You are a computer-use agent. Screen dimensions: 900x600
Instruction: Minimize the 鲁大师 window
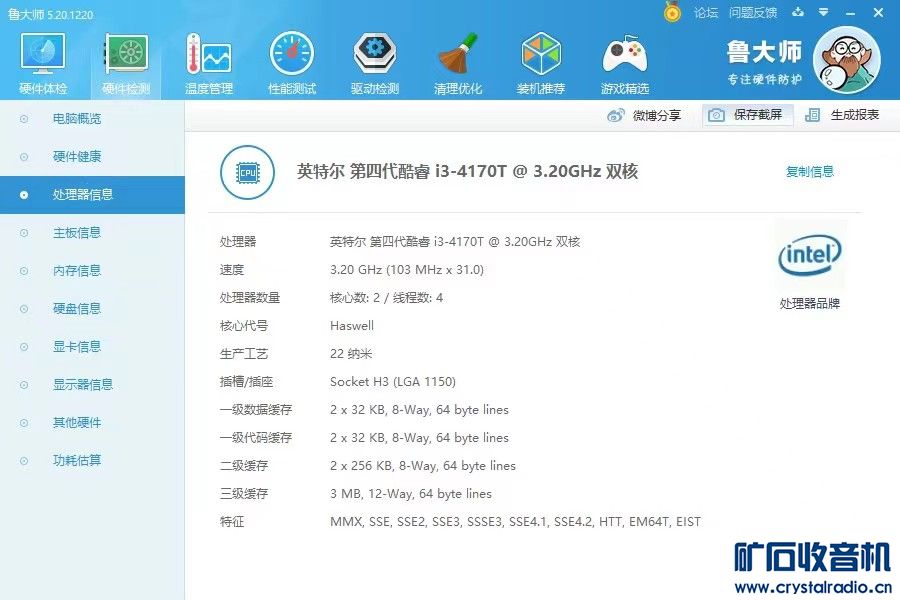(x=851, y=13)
